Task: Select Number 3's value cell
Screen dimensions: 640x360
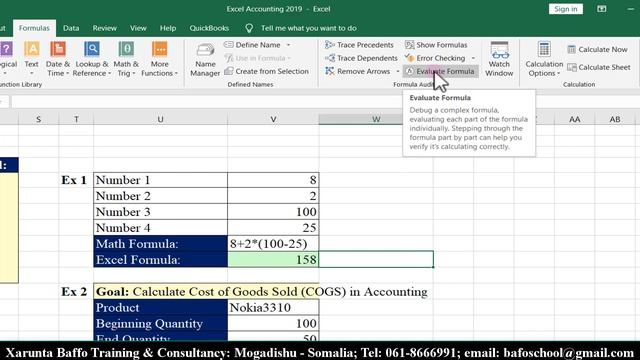Action: pos(273,212)
